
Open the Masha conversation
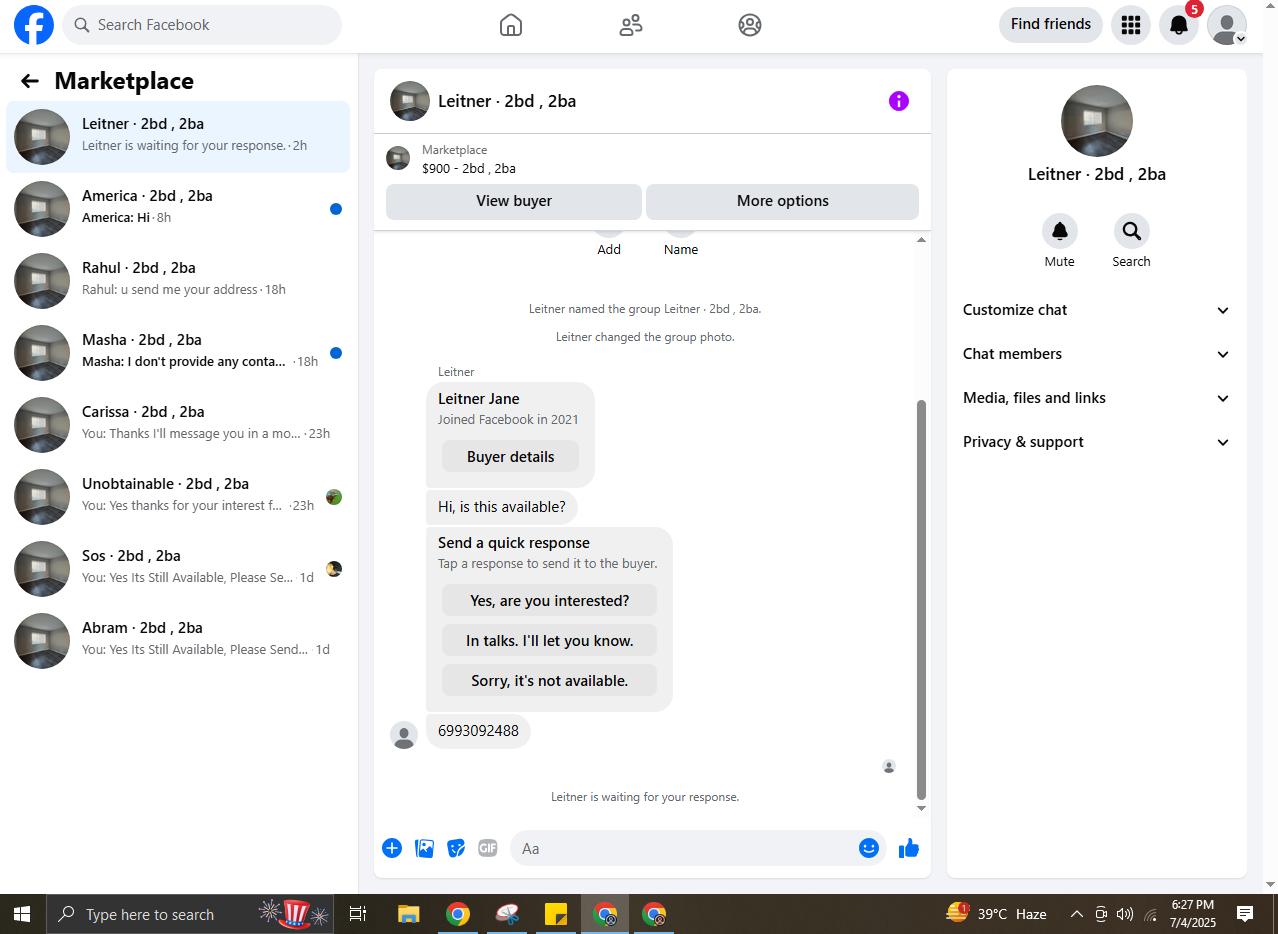pyautogui.click(x=178, y=353)
